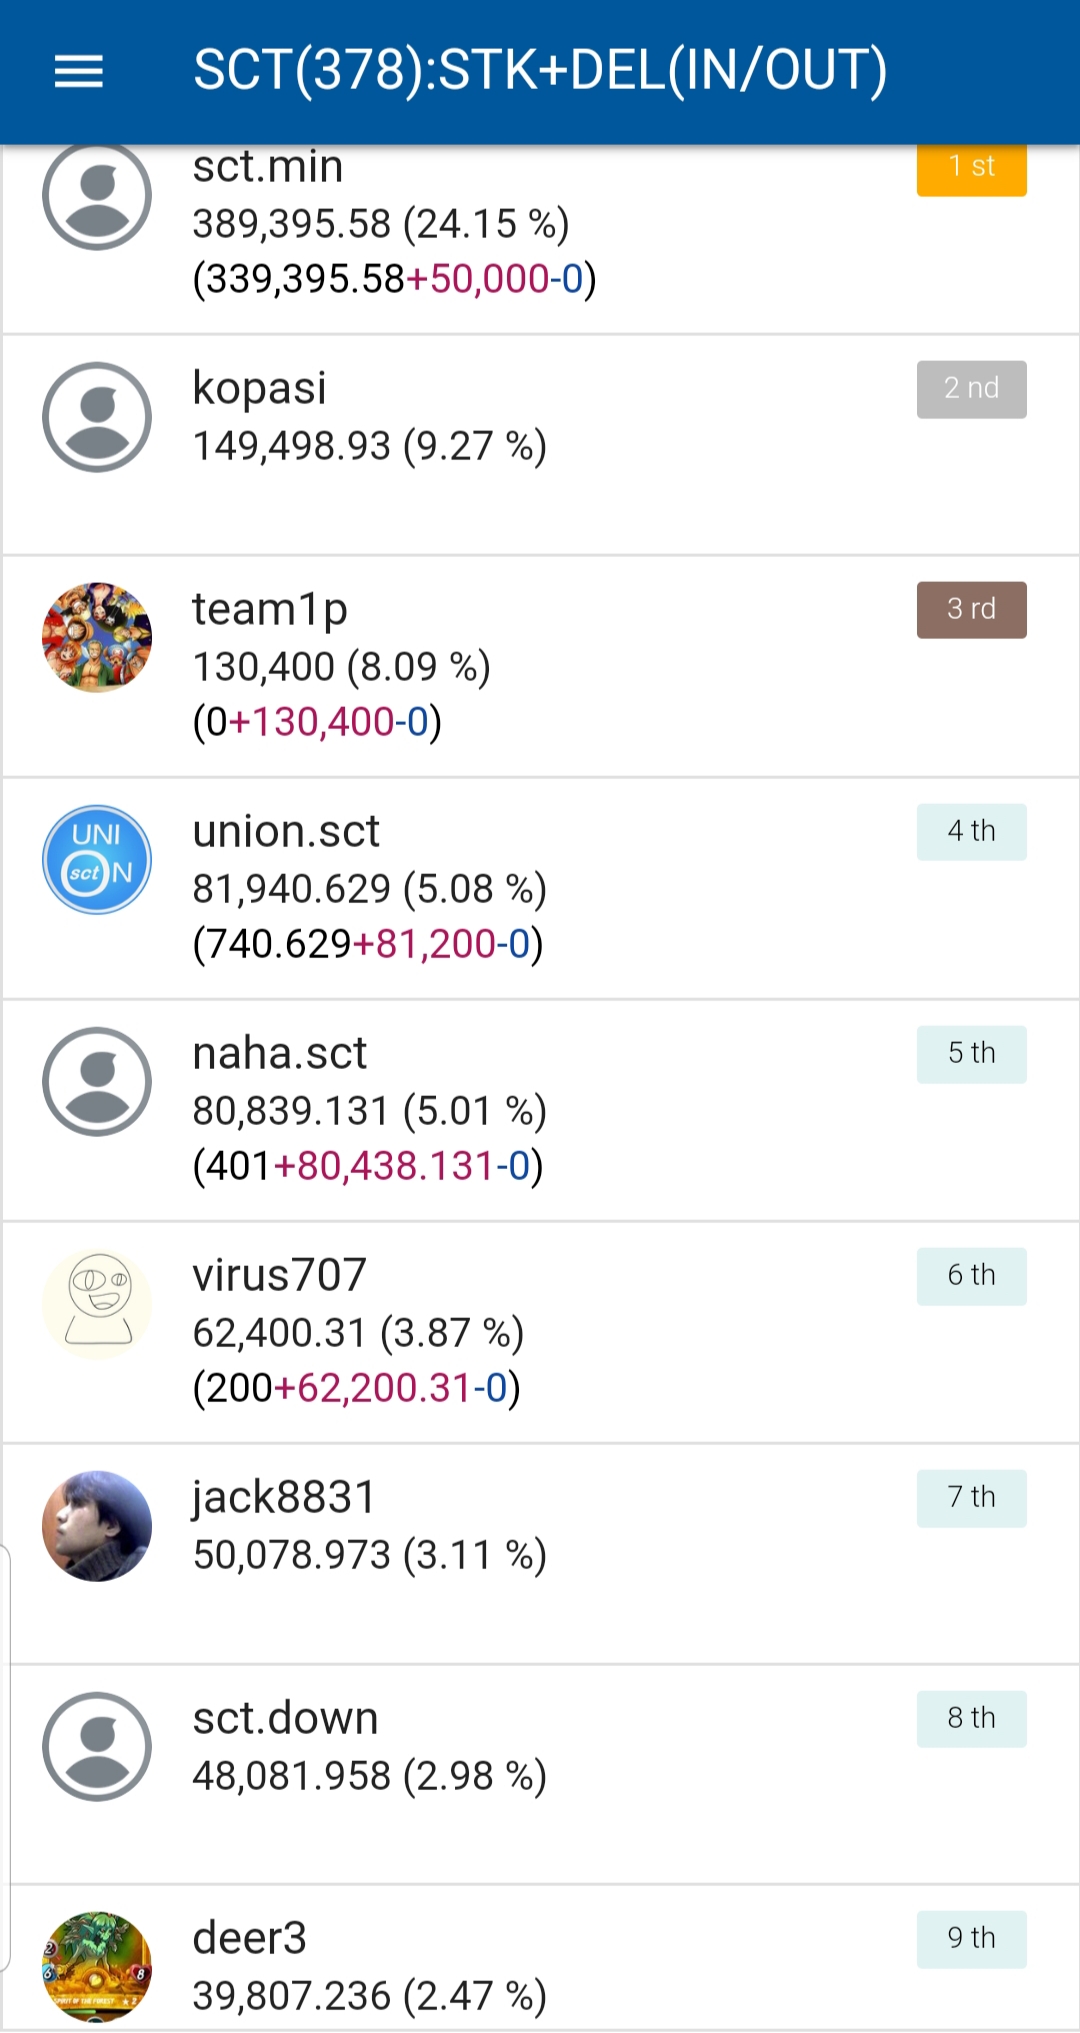
Task: Select the naha.sct delegation breakdown line
Action: pos(368,1166)
